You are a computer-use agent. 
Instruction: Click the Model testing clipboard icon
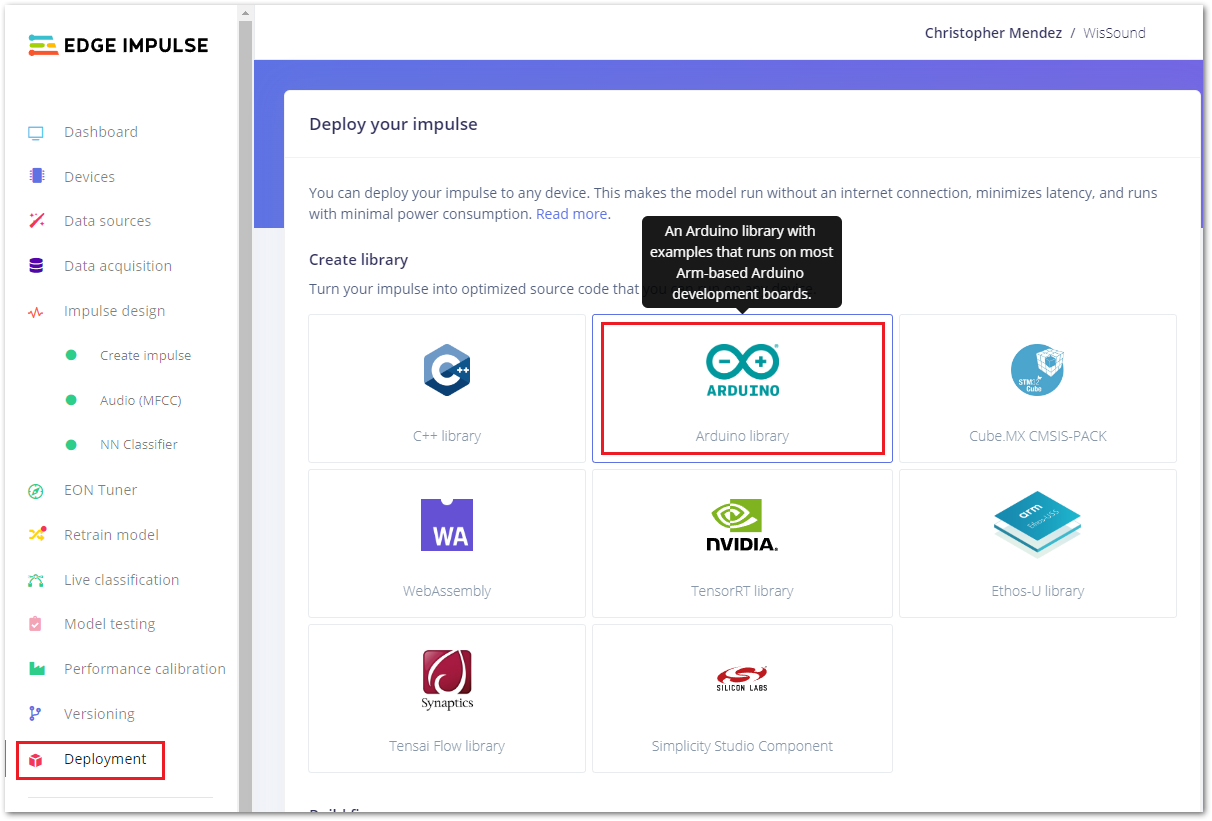click(x=37, y=624)
